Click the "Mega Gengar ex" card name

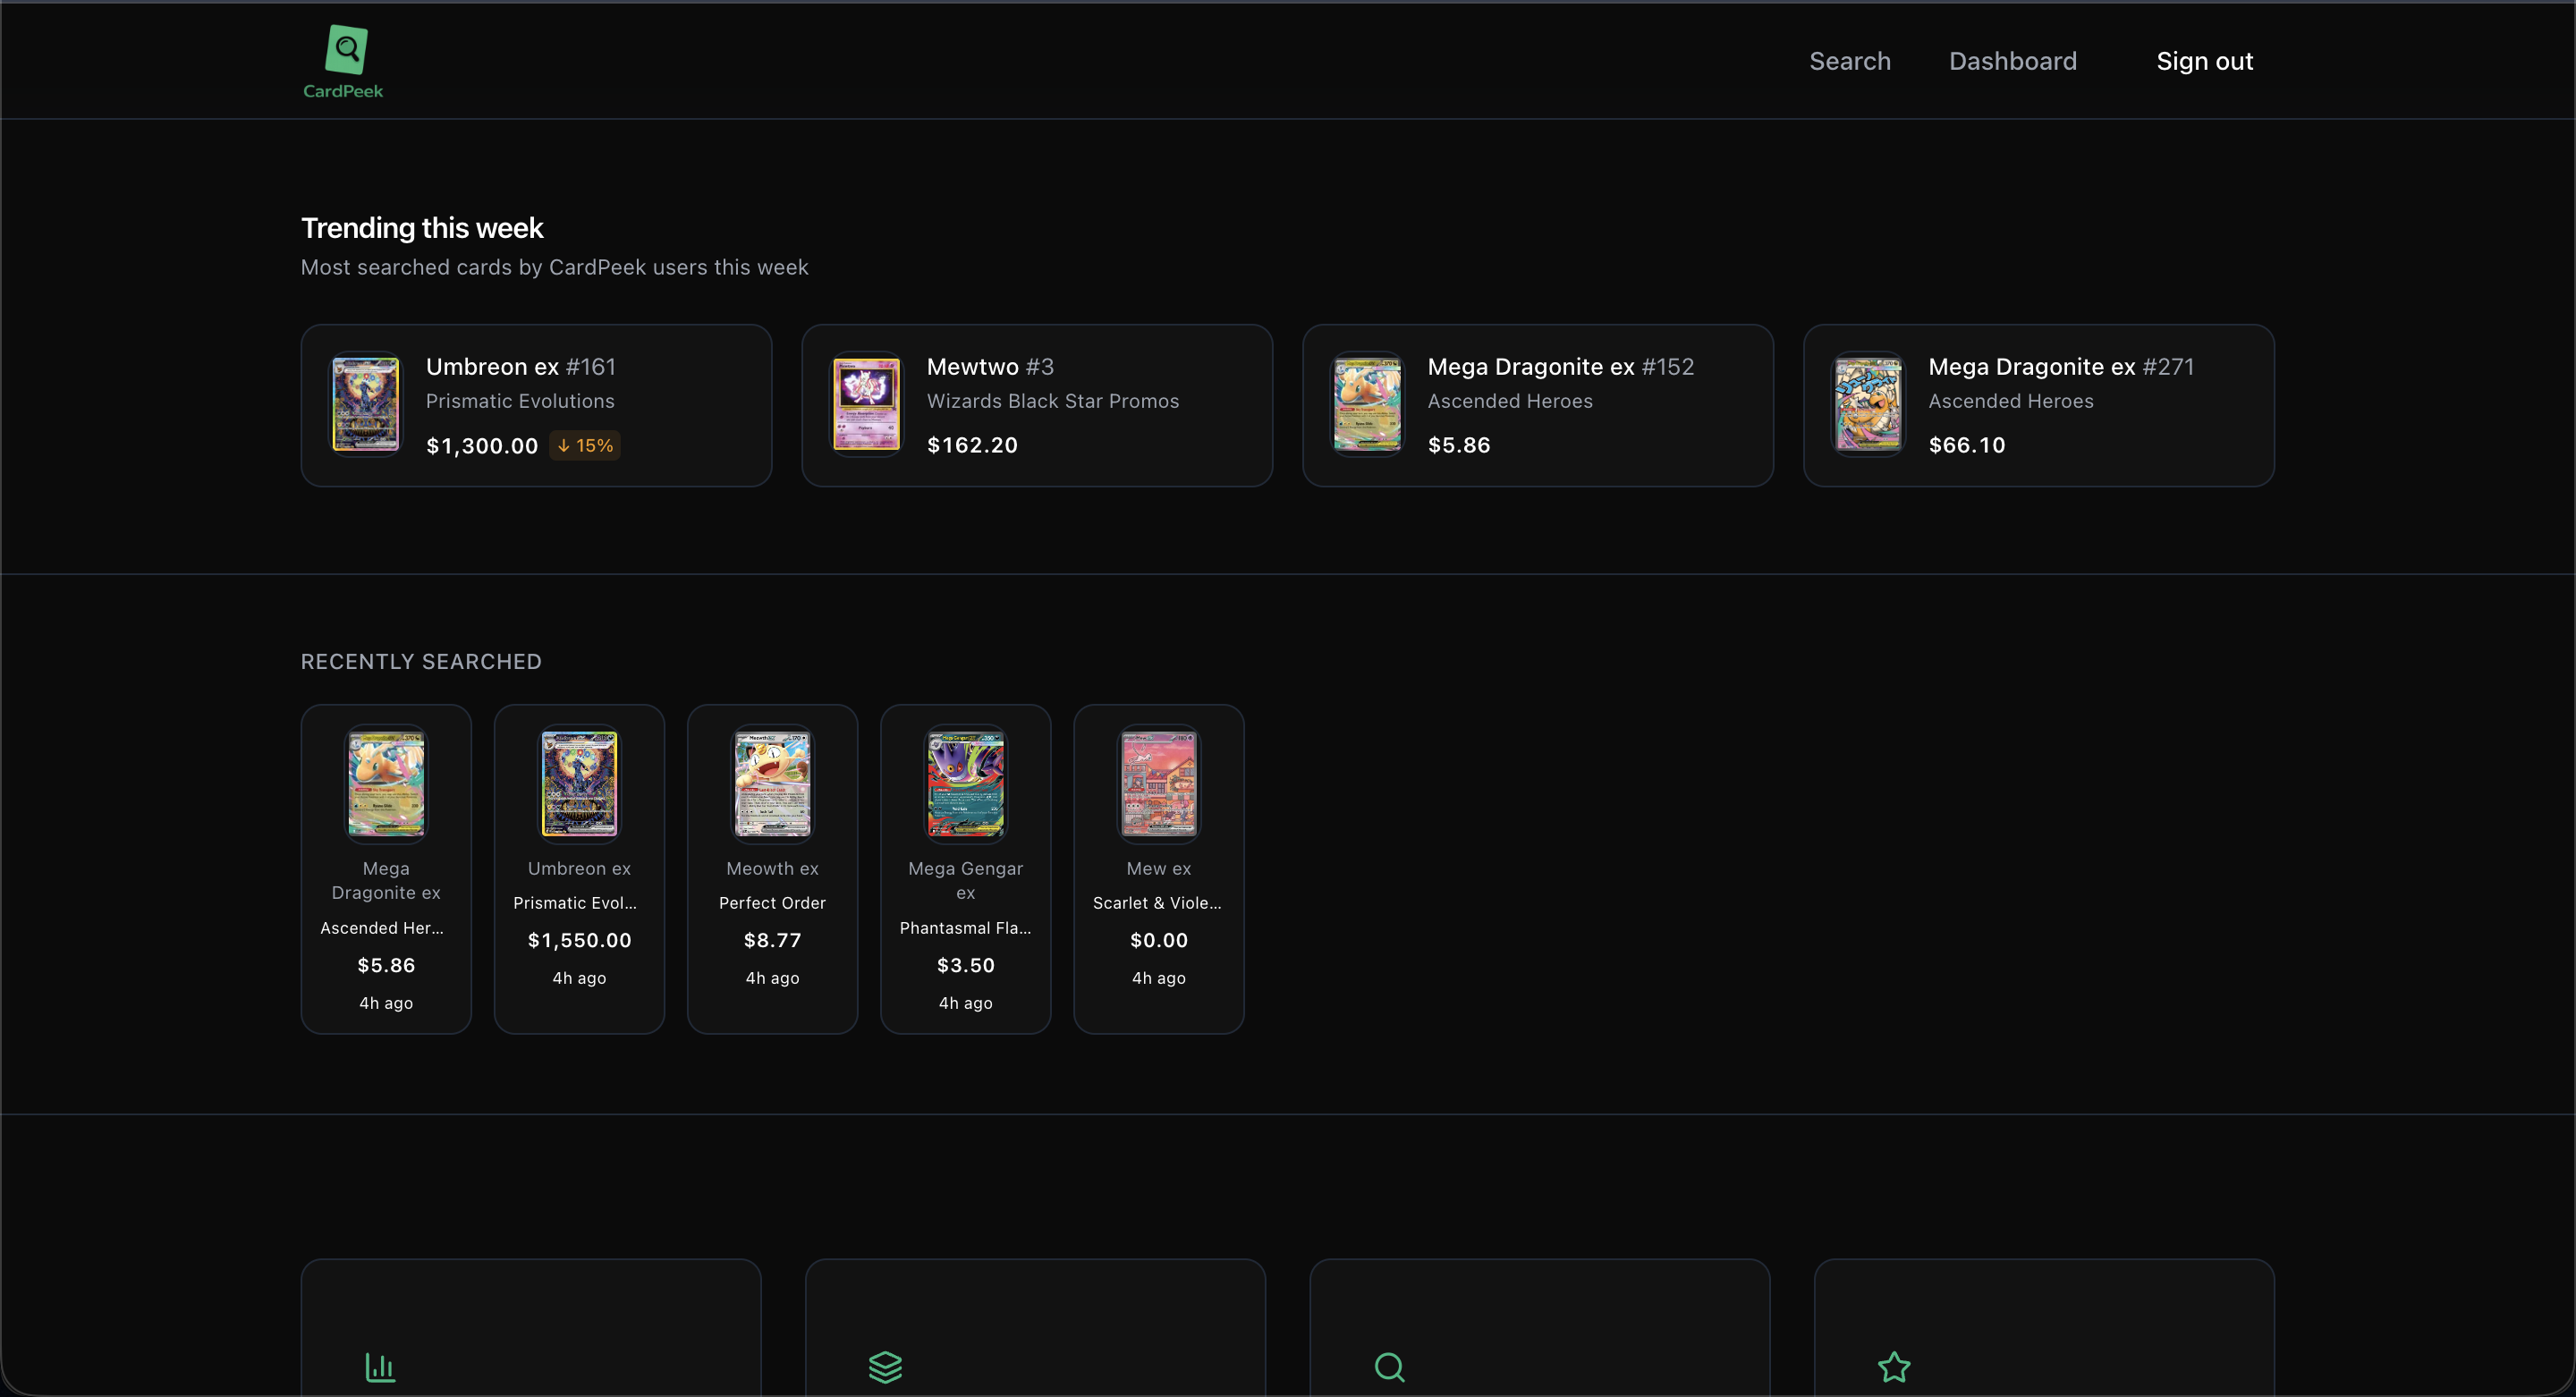click(x=965, y=880)
